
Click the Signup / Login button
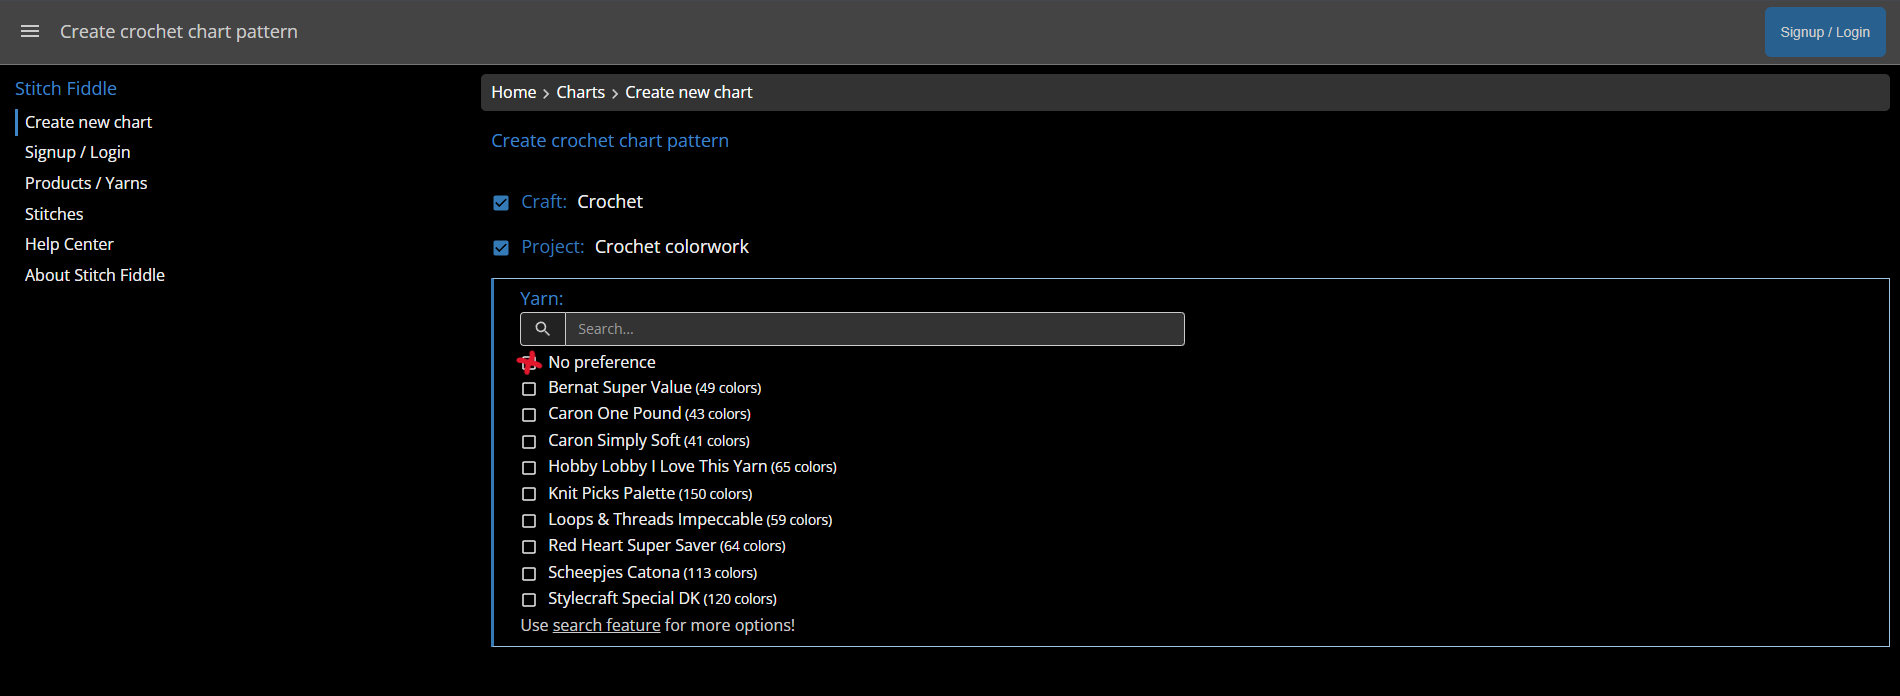(1824, 32)
